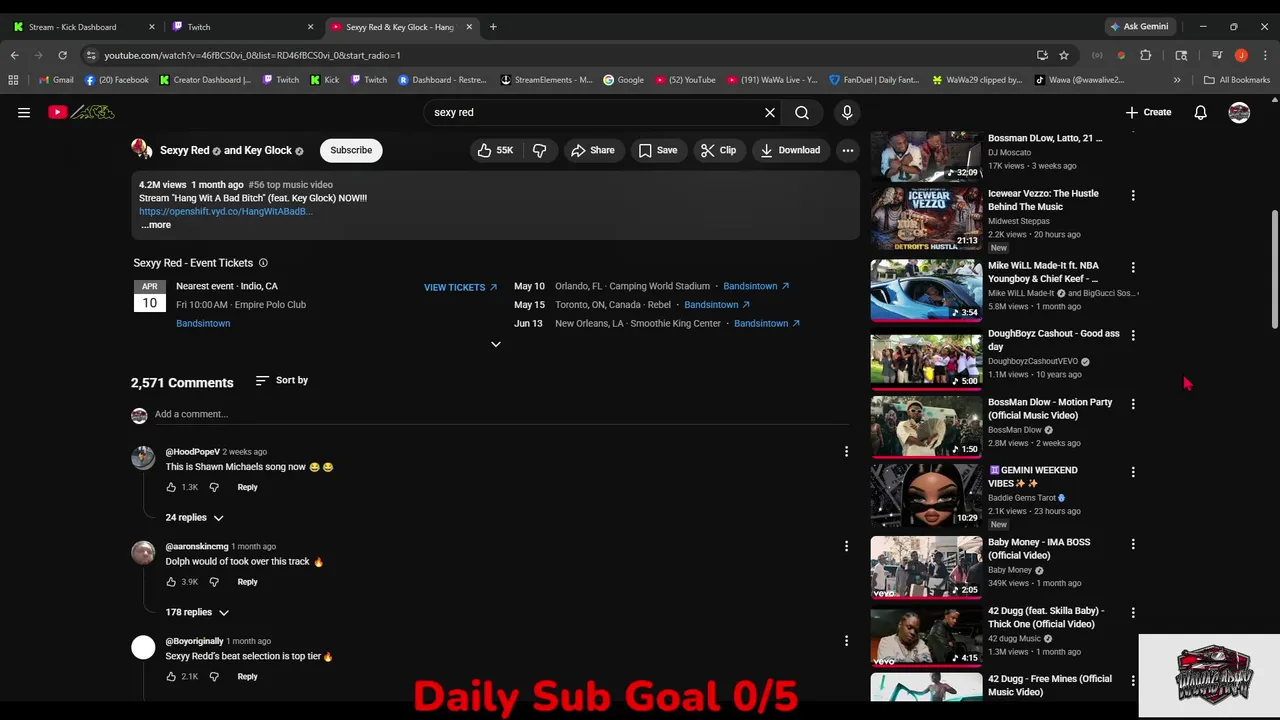Viewport: 1280px width, 720px height.
Task: Click the page vertical scrollbar
Action: [1274, 270]
